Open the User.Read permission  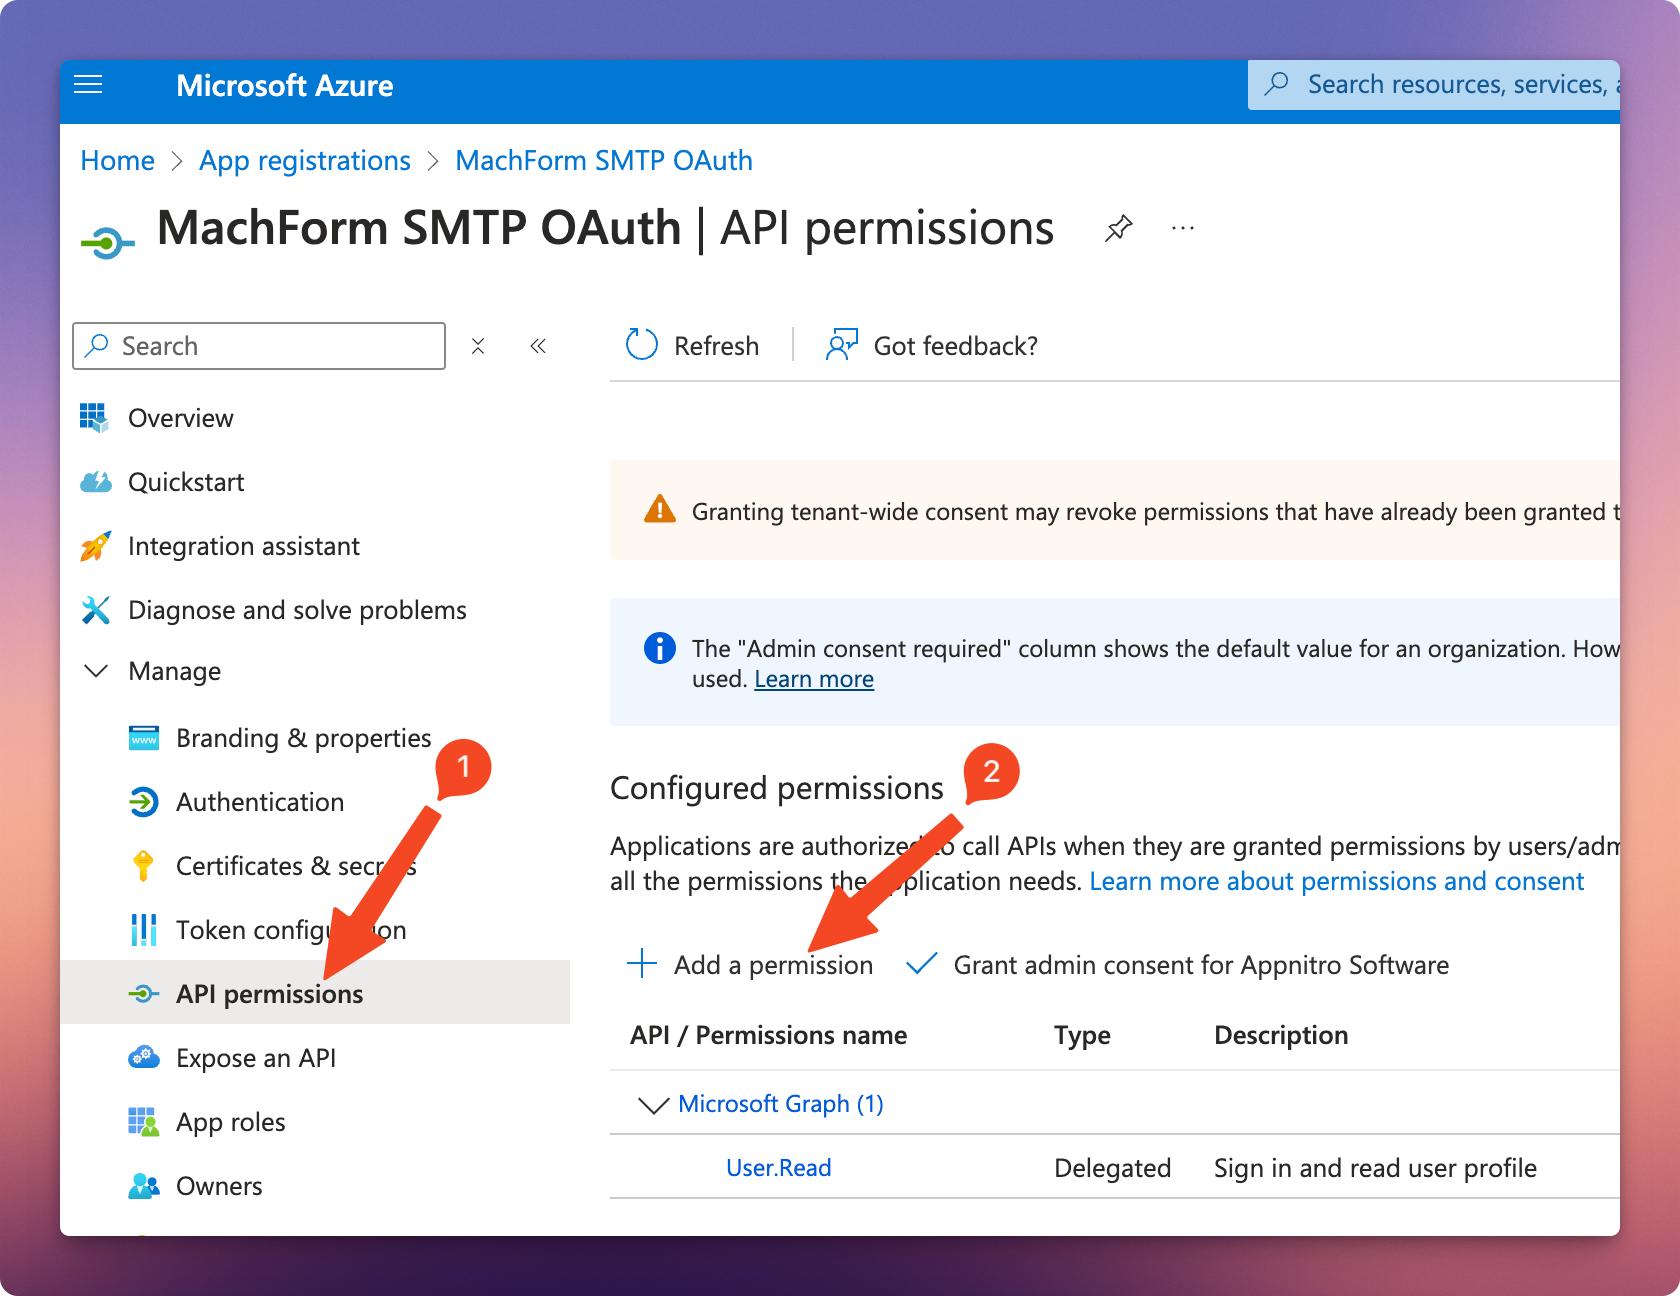pos(779,1168)
